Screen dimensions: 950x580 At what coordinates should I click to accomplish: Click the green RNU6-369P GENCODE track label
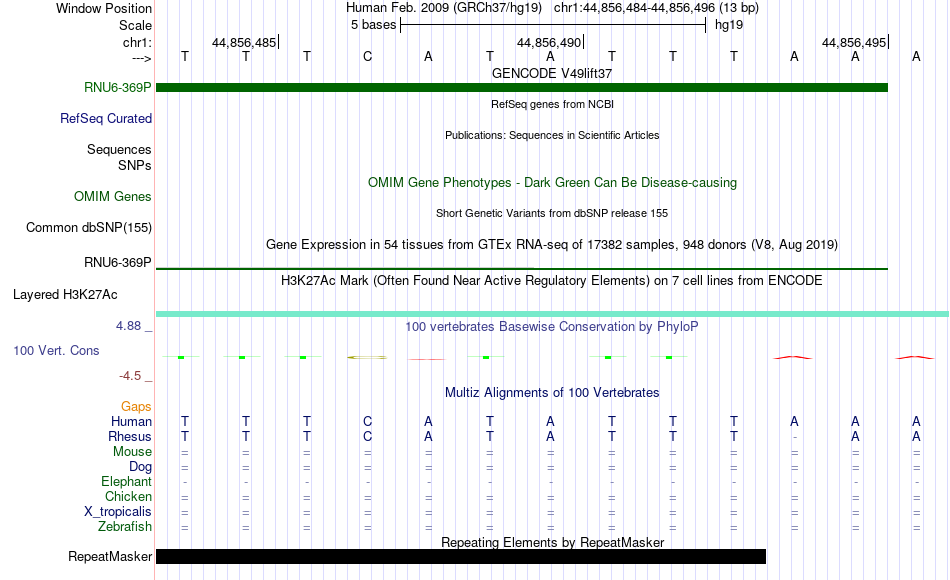tap(118, 87)
